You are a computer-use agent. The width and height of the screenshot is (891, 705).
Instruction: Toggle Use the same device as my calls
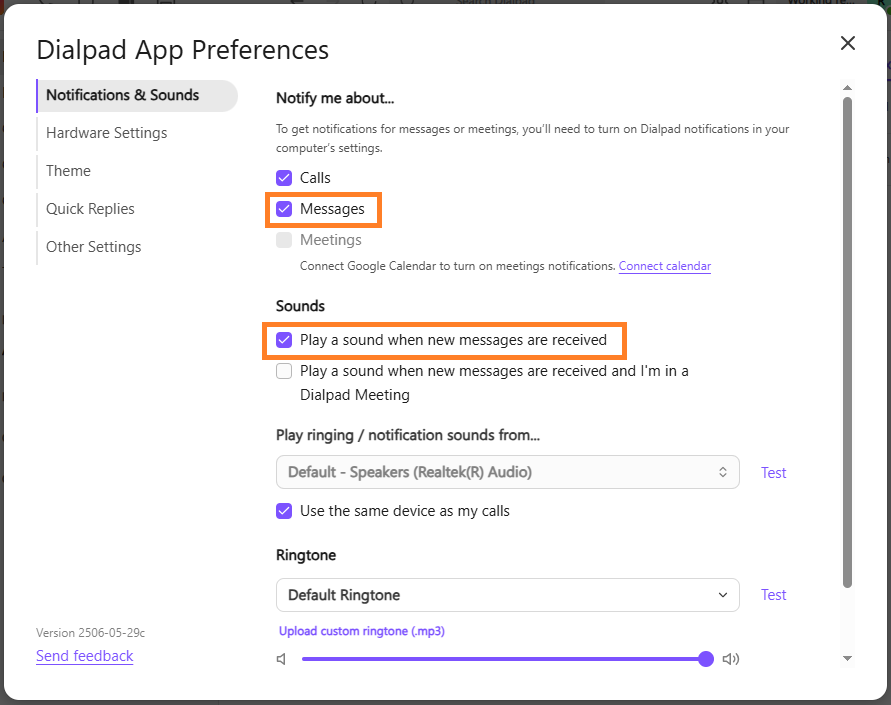pyautogui.click(x=284, y=511)
